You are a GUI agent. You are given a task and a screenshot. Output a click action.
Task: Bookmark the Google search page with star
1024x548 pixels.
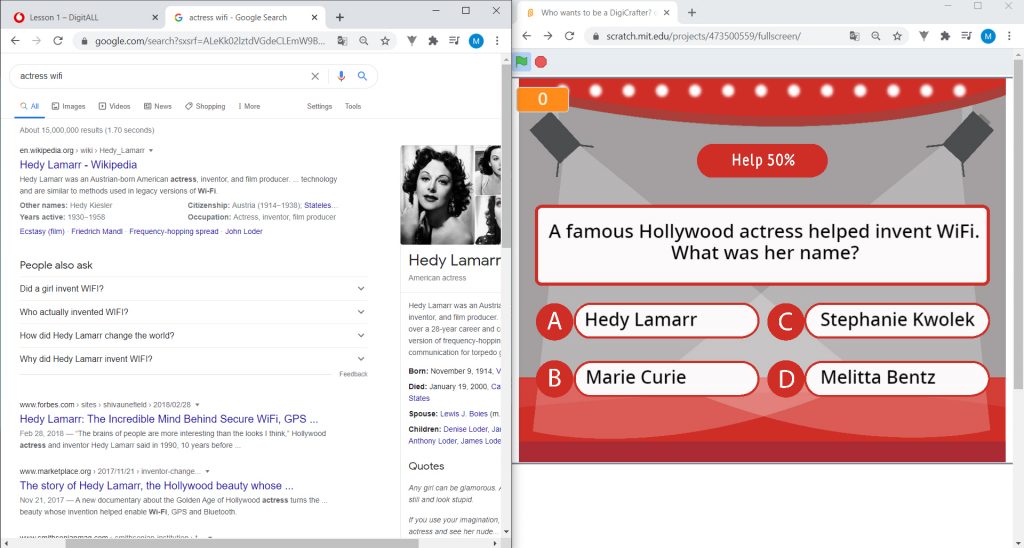point(385,40)
